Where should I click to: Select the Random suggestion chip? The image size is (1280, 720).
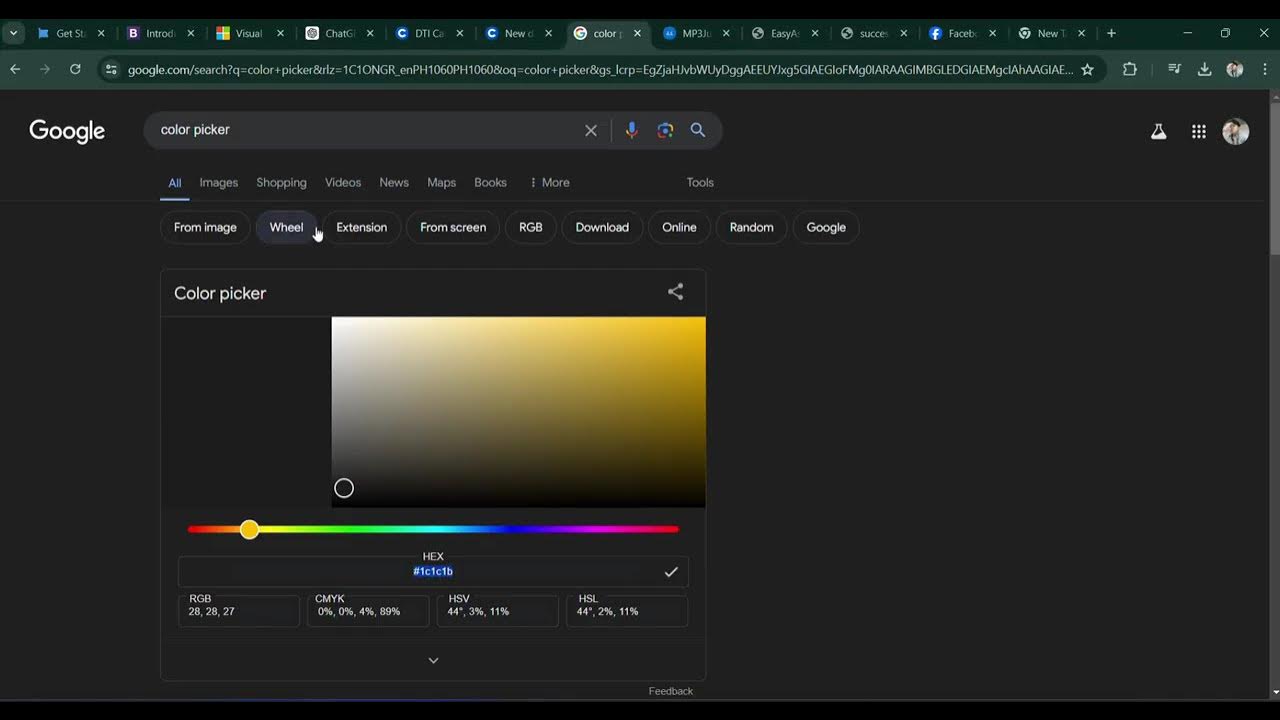click(751, 227)
